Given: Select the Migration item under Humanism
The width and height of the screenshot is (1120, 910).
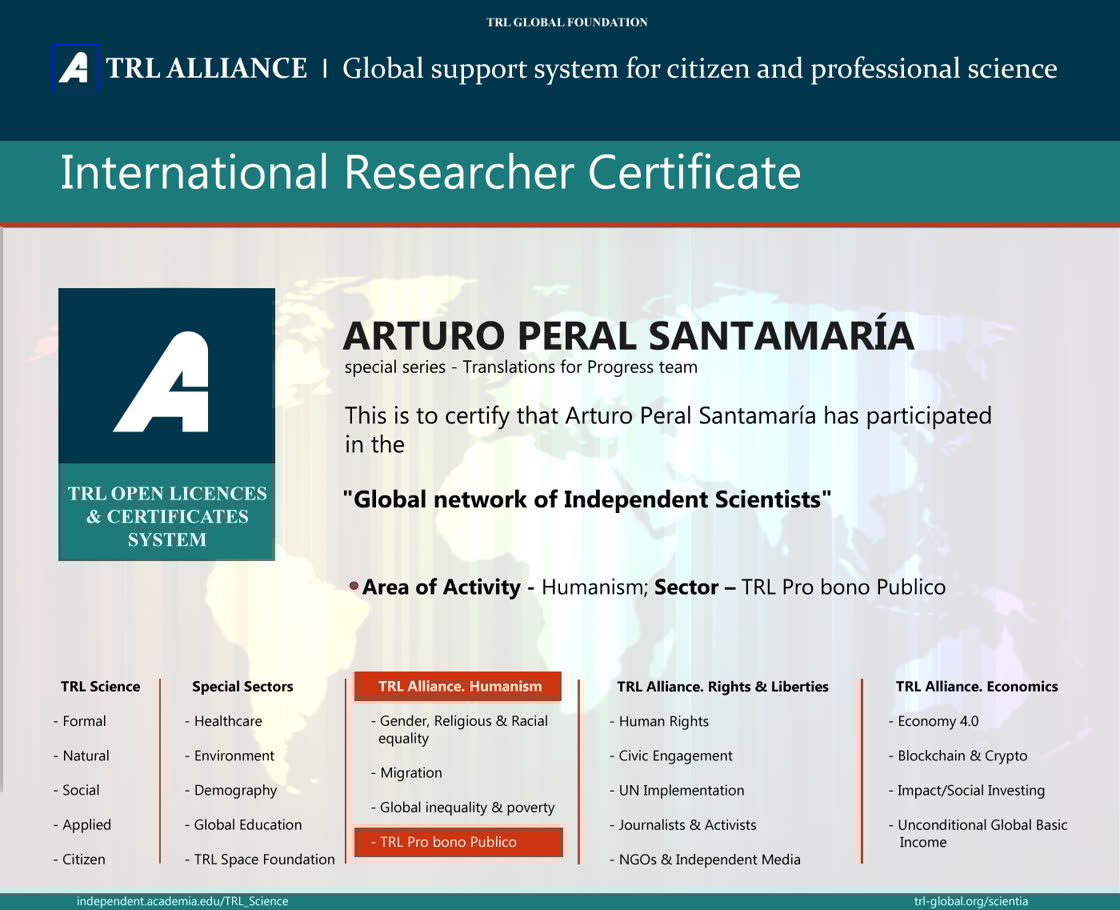Looking at the screenshot, I should coord(410,773).
